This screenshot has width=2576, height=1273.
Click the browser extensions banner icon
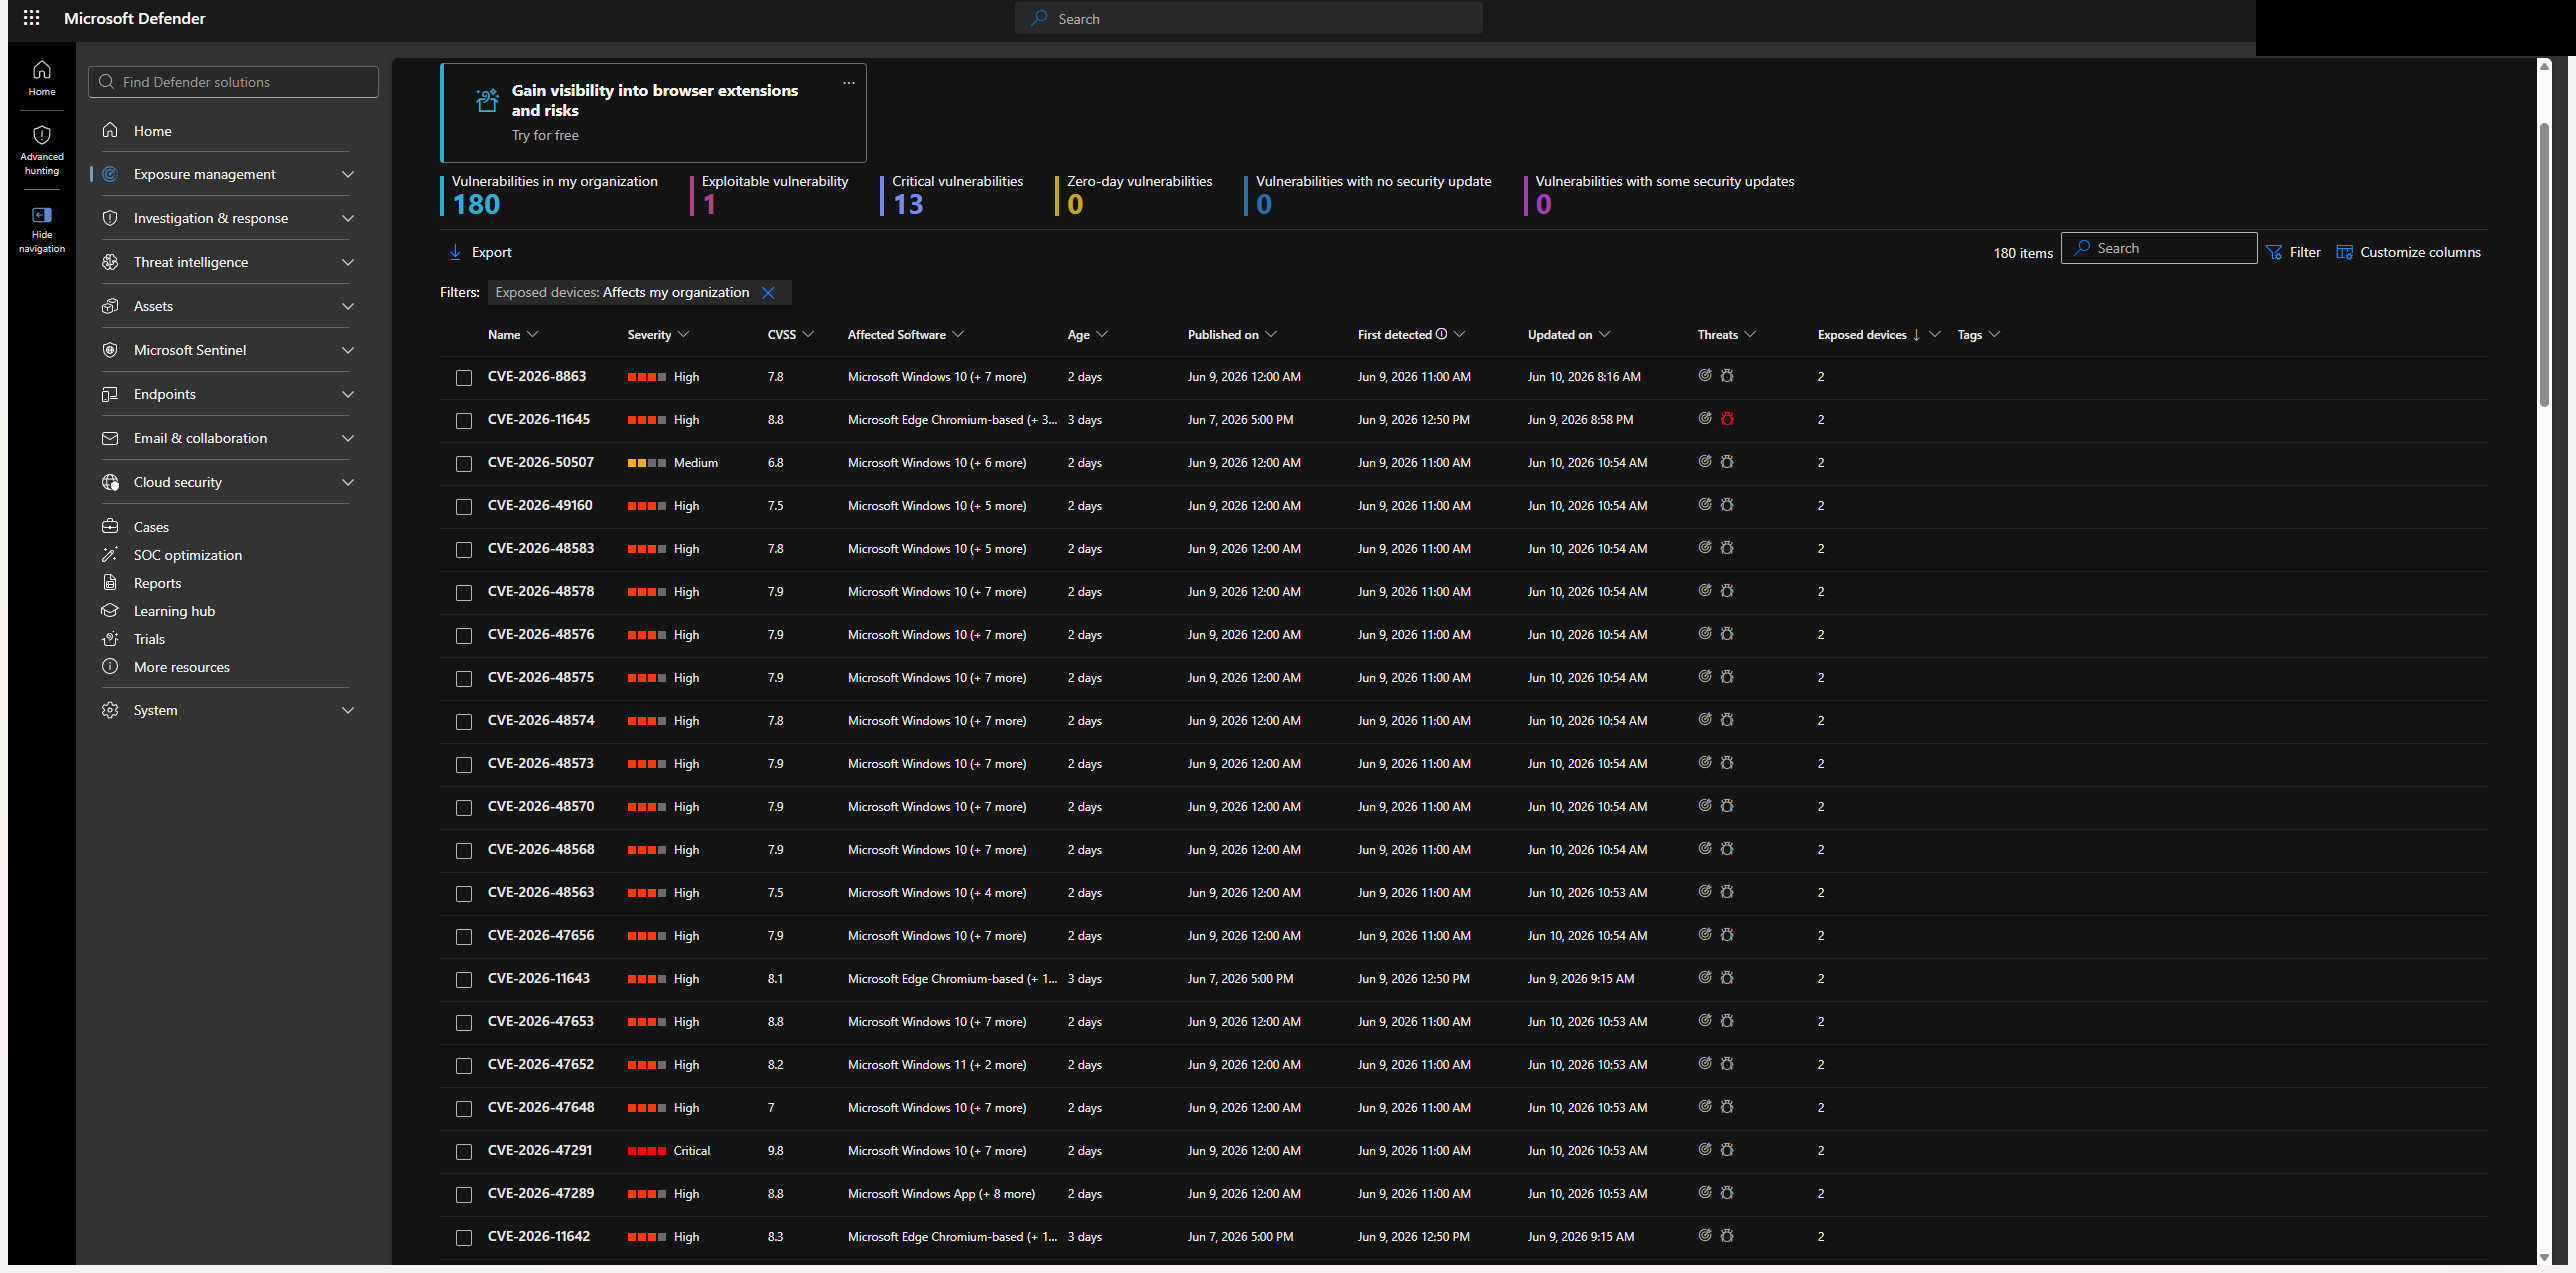coord(487,100)
